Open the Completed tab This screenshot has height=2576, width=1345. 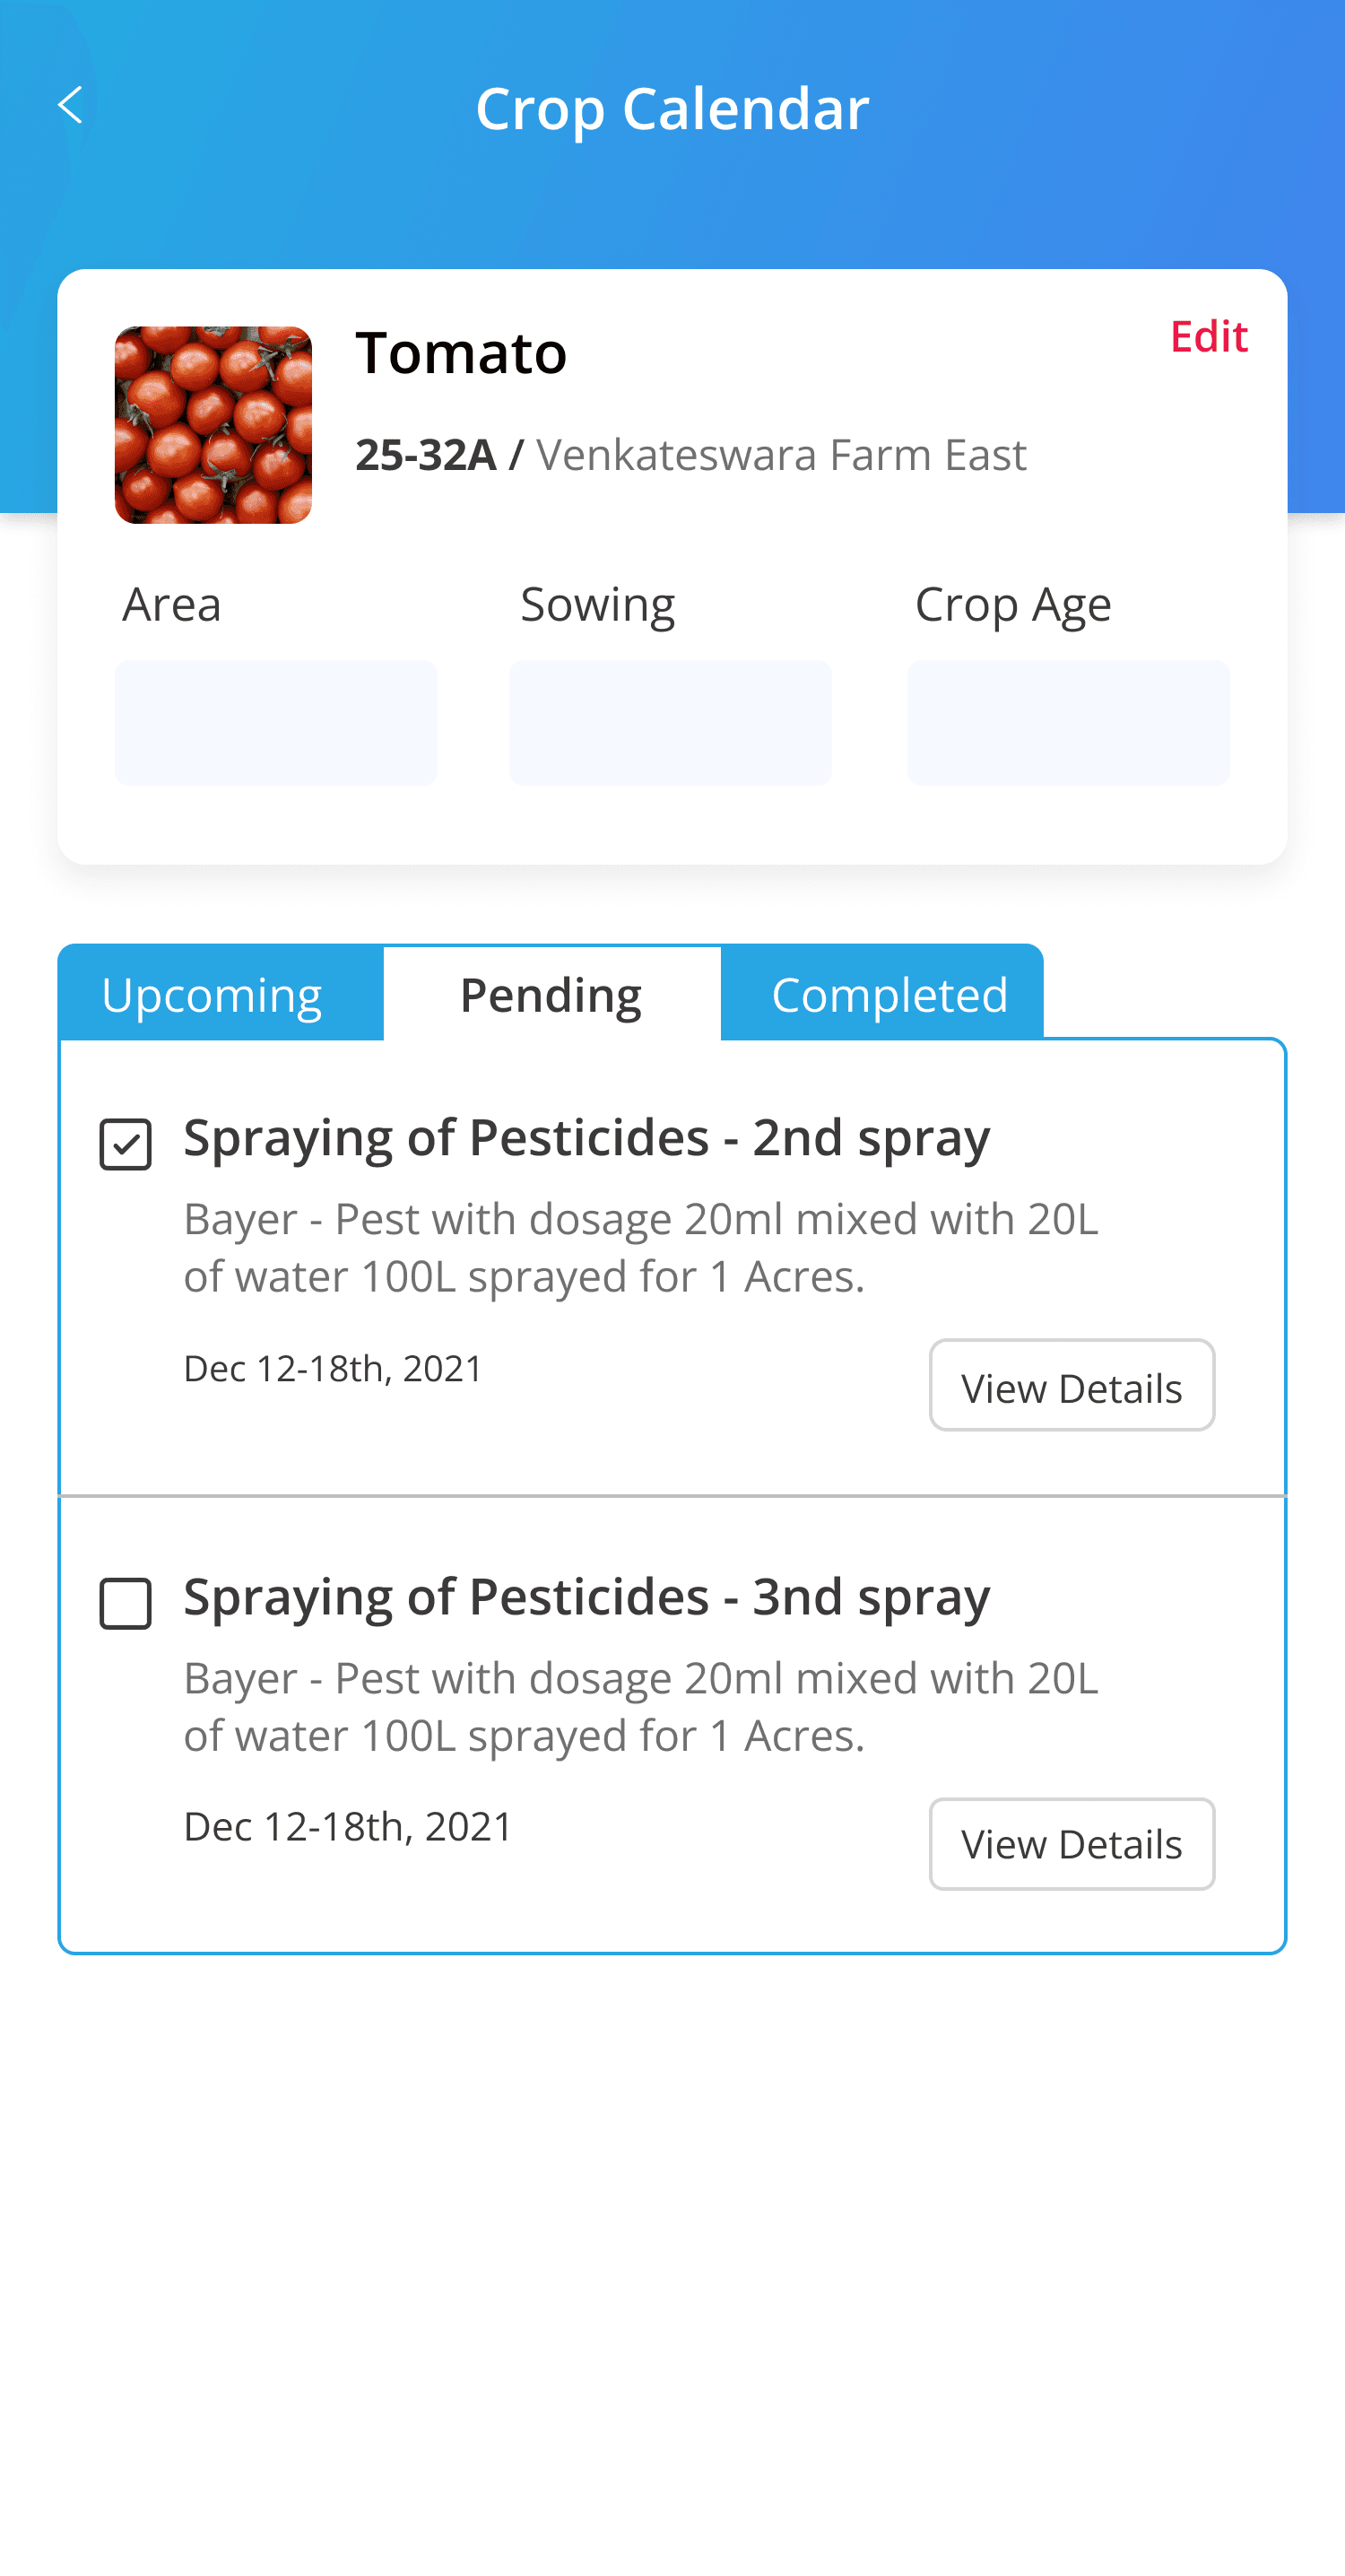click(889, 995)
